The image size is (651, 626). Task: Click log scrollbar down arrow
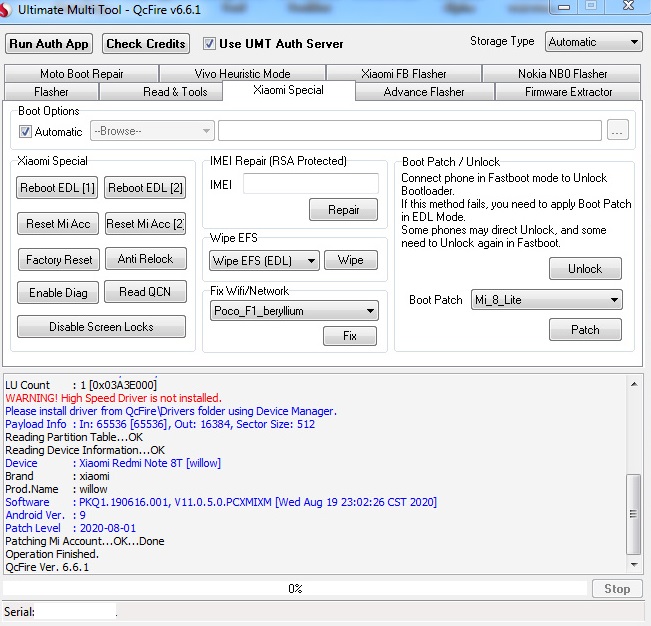634,565
